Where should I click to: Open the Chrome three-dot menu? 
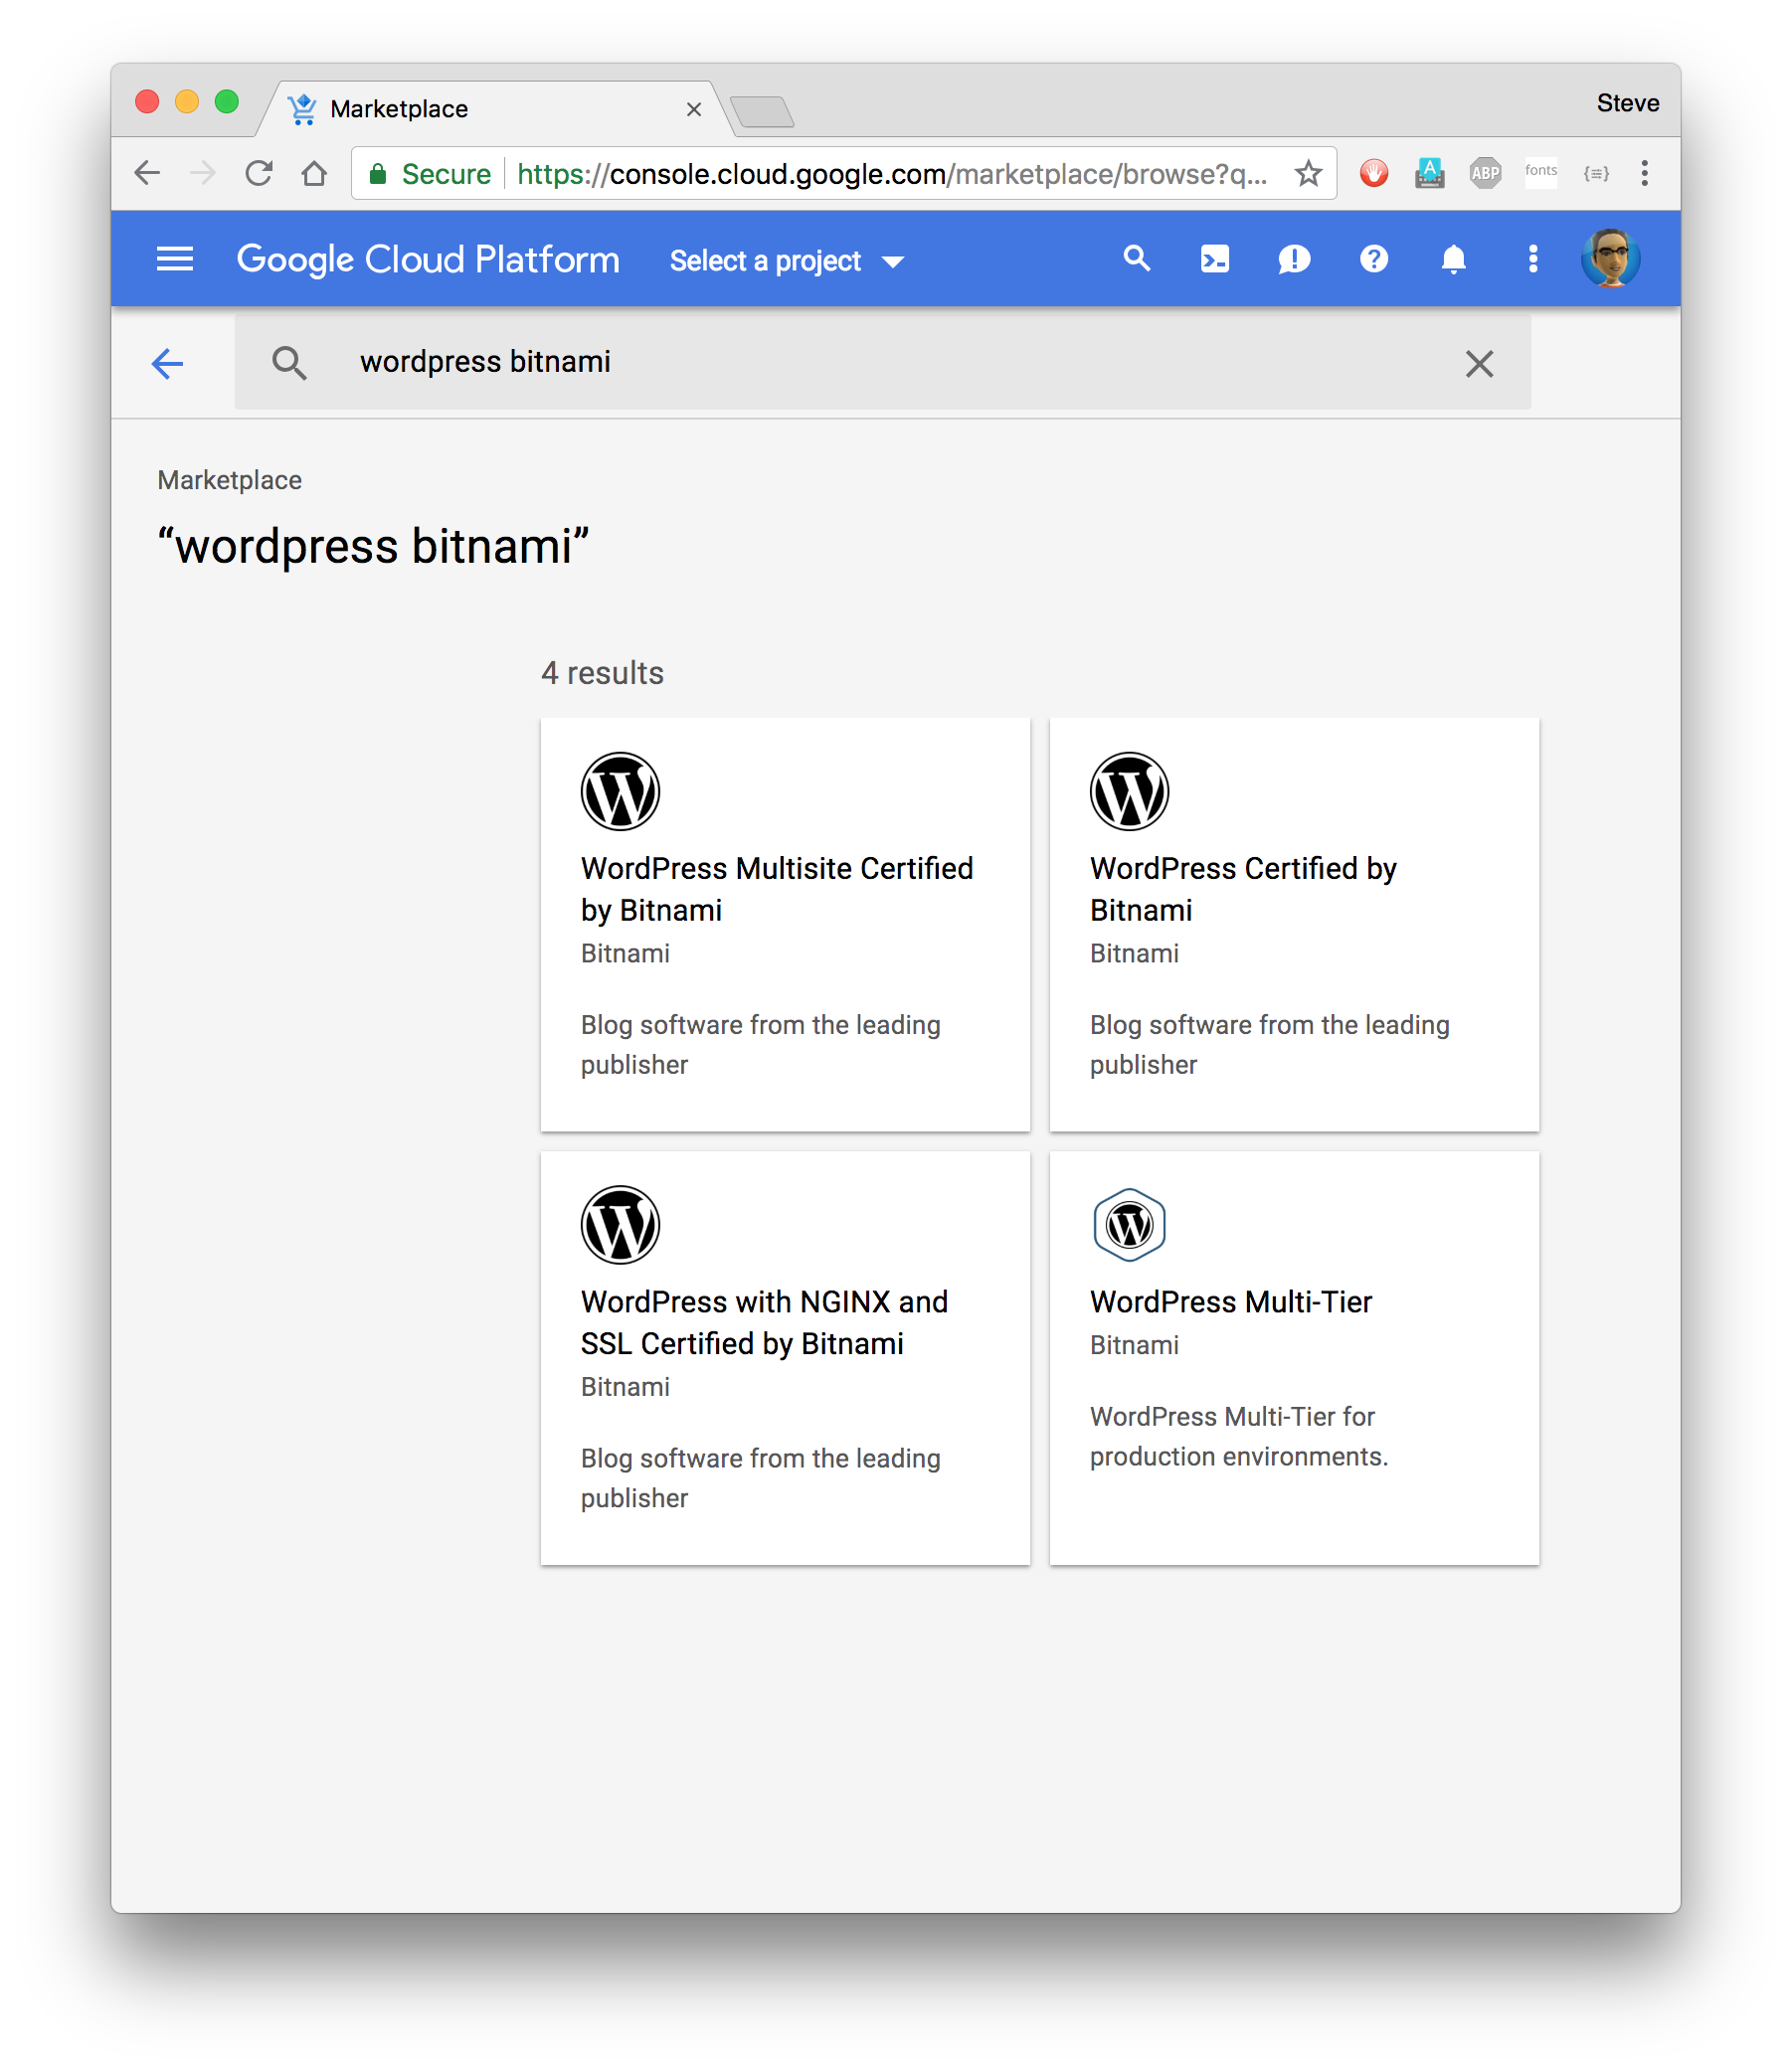1644,174
